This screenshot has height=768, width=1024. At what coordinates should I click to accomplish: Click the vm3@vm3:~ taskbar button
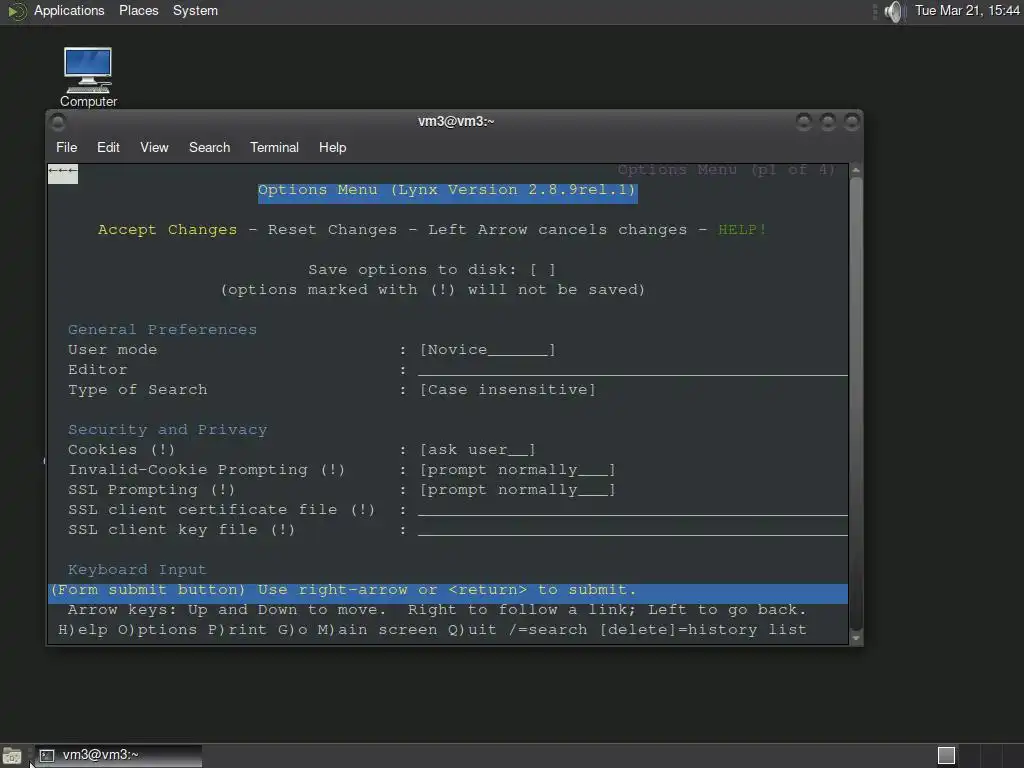pos(118,756)
